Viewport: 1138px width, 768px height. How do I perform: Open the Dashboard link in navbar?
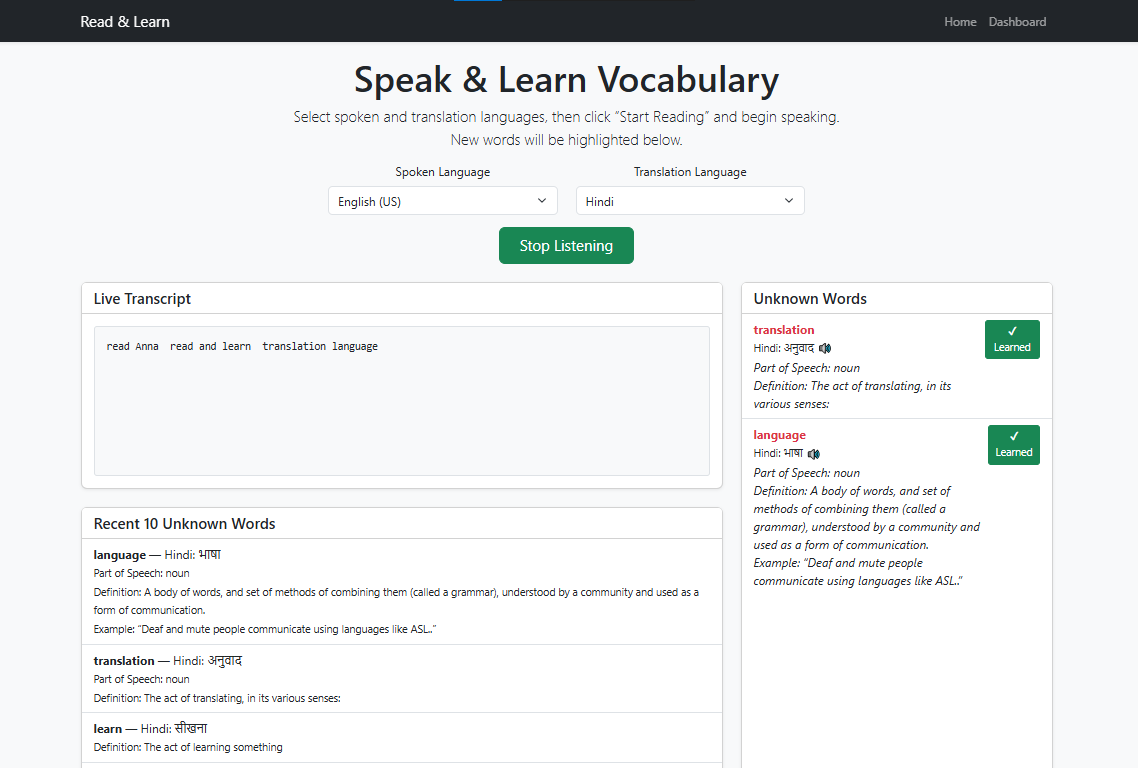pos(1017,22)
